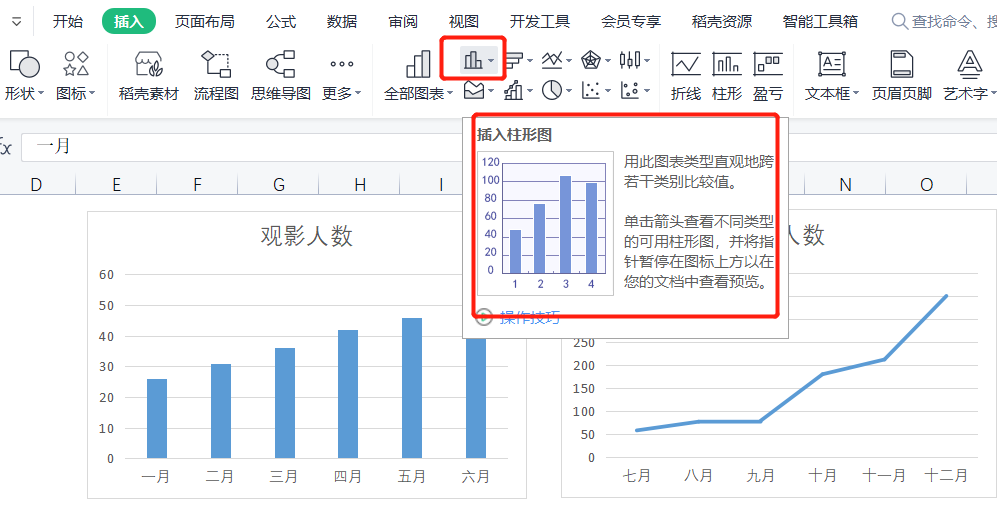Click the 观影人数 bar chart title
This screenshot has width=997, height=510.
tap(306, 236)
